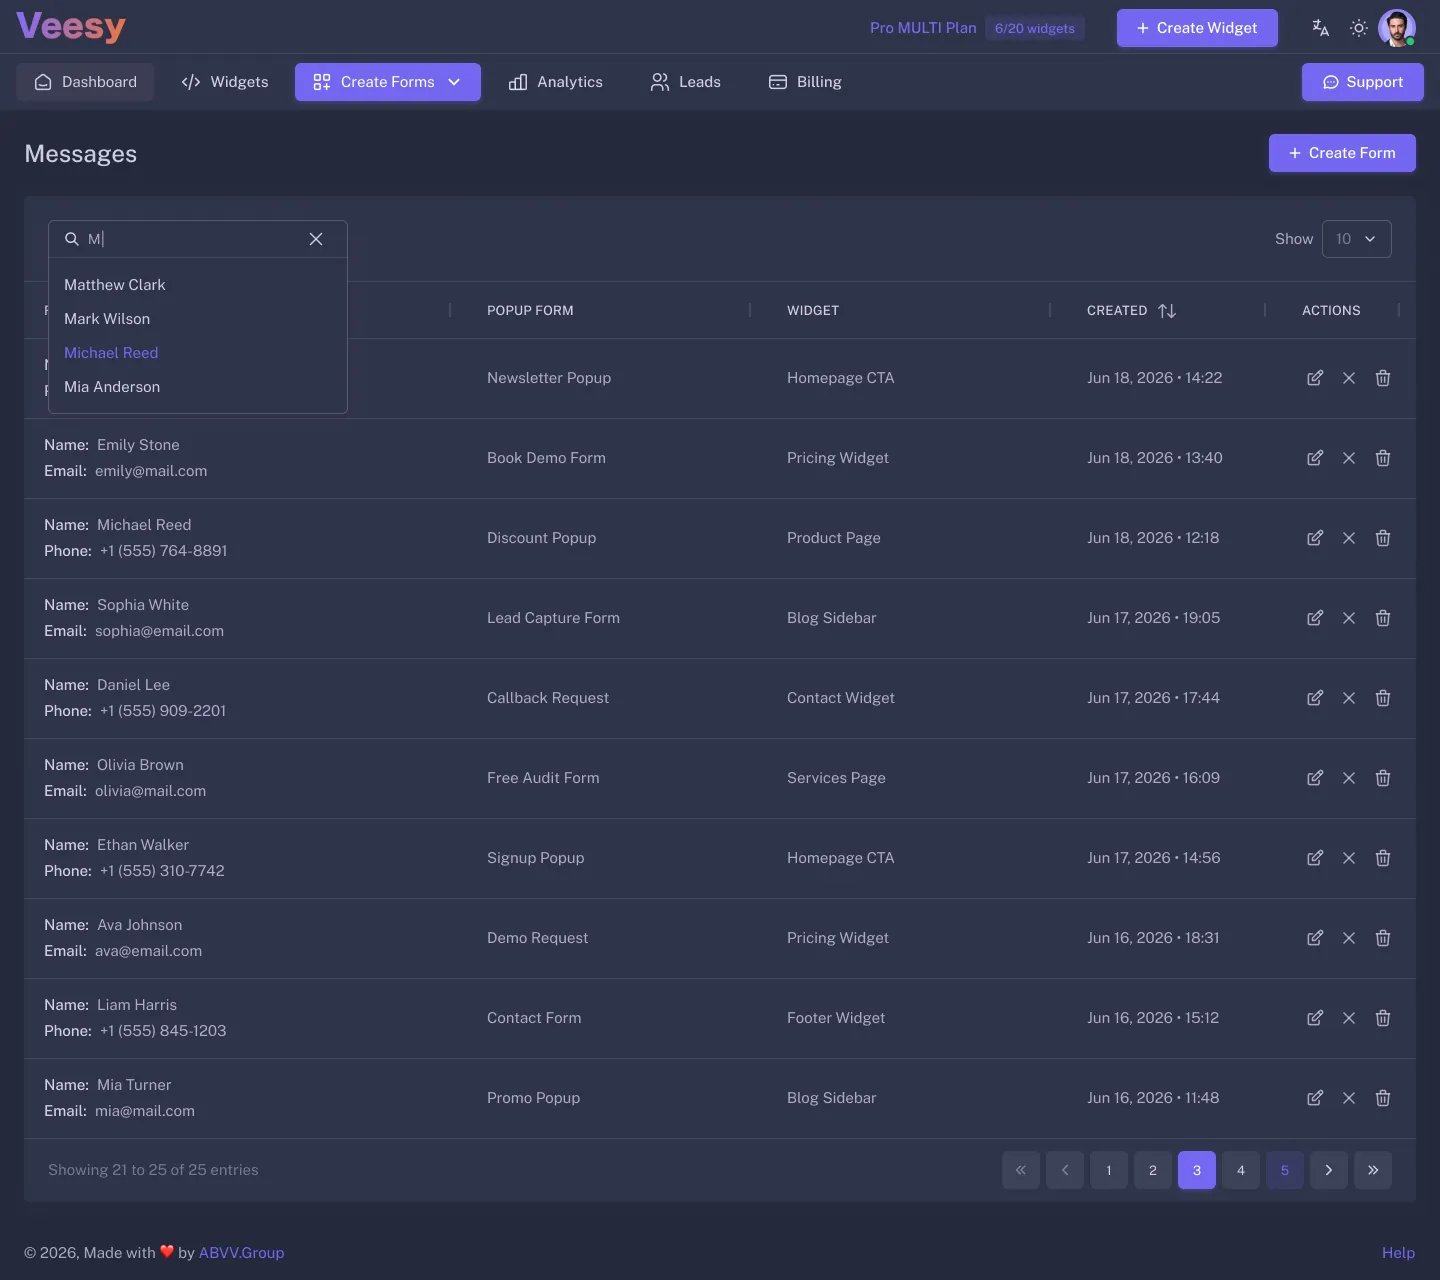
Task: Jump to the last page
Action: click(x=1373, y=1170)
